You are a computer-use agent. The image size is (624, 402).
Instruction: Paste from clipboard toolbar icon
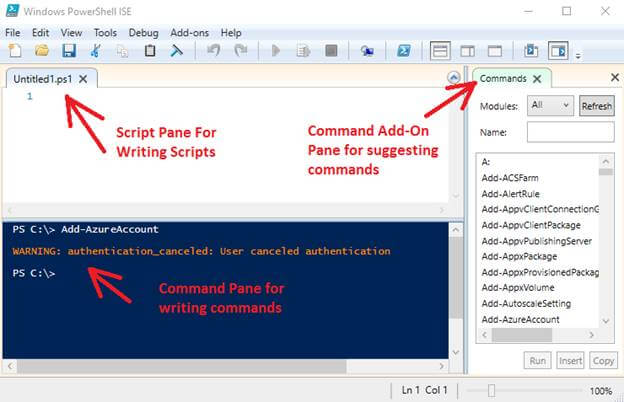click(150, 51)
